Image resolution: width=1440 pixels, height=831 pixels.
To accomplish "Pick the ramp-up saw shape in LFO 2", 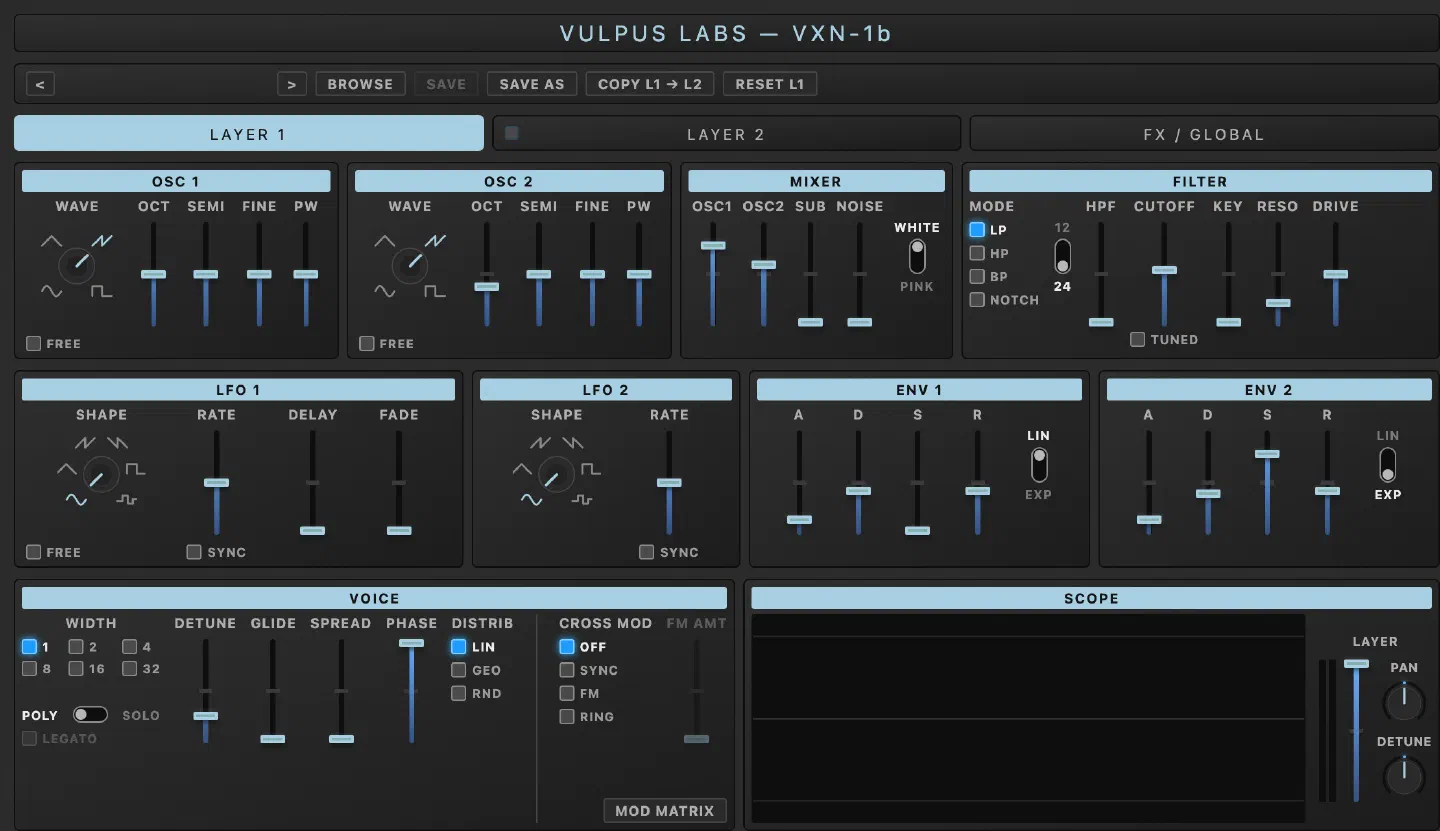I will coord(541,442).
